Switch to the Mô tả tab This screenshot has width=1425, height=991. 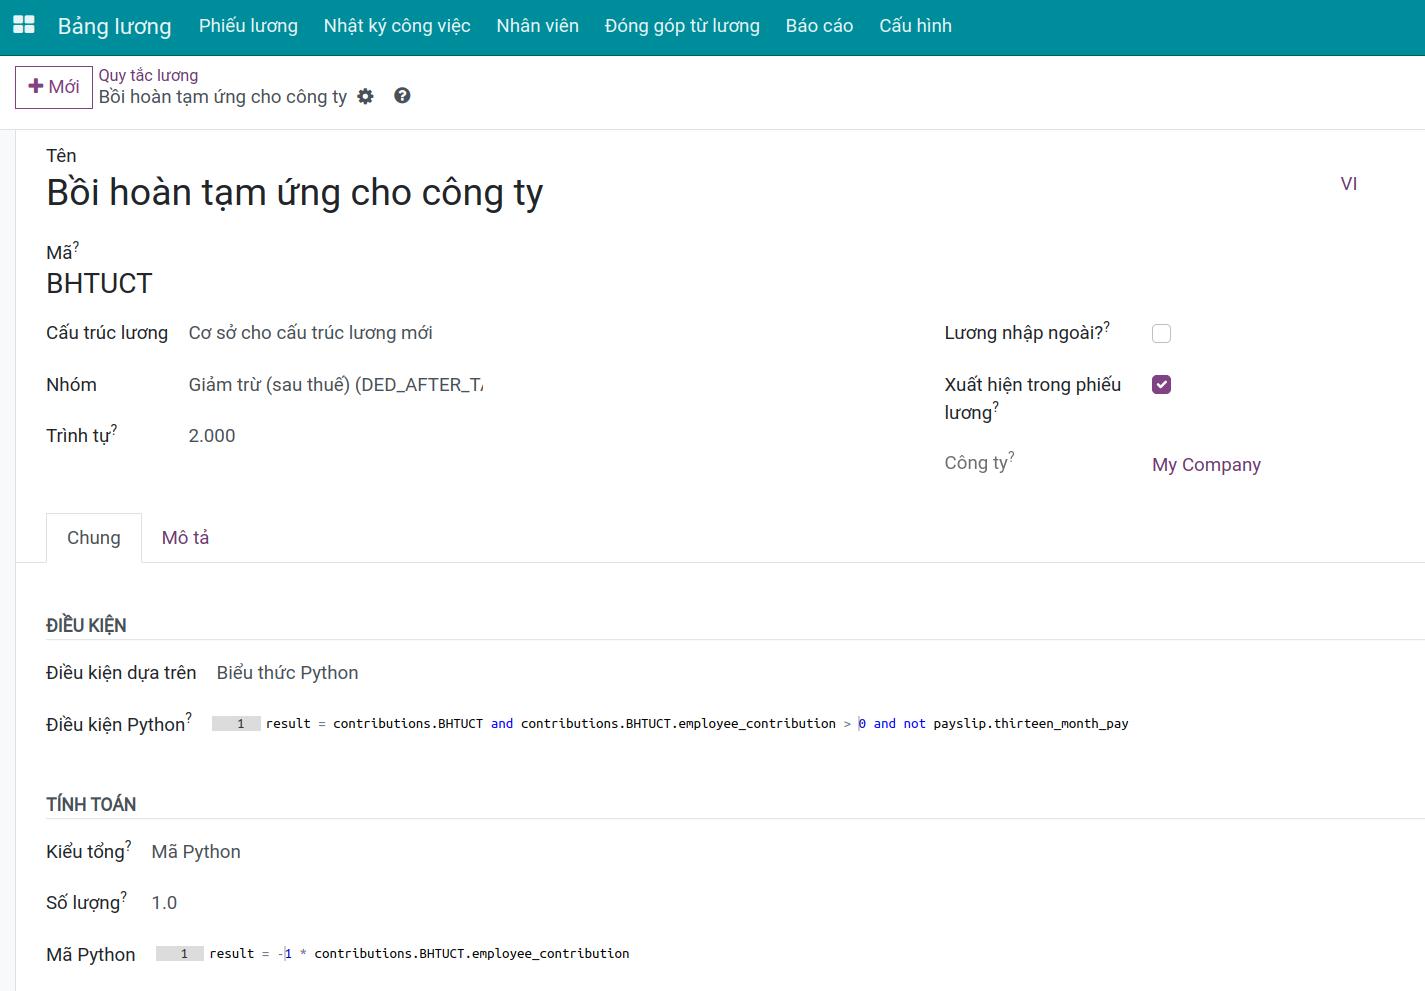[x=185, y=538]
